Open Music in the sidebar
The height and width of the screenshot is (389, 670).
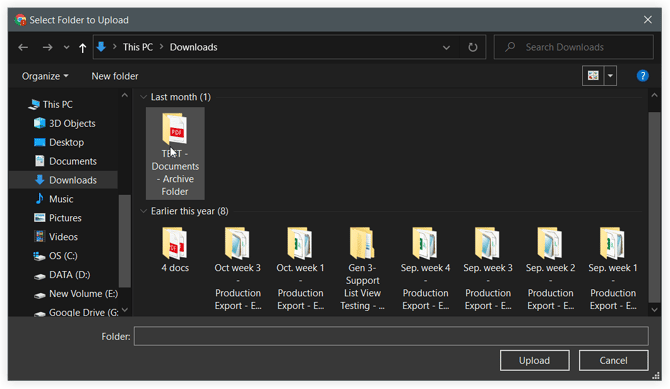54,199
